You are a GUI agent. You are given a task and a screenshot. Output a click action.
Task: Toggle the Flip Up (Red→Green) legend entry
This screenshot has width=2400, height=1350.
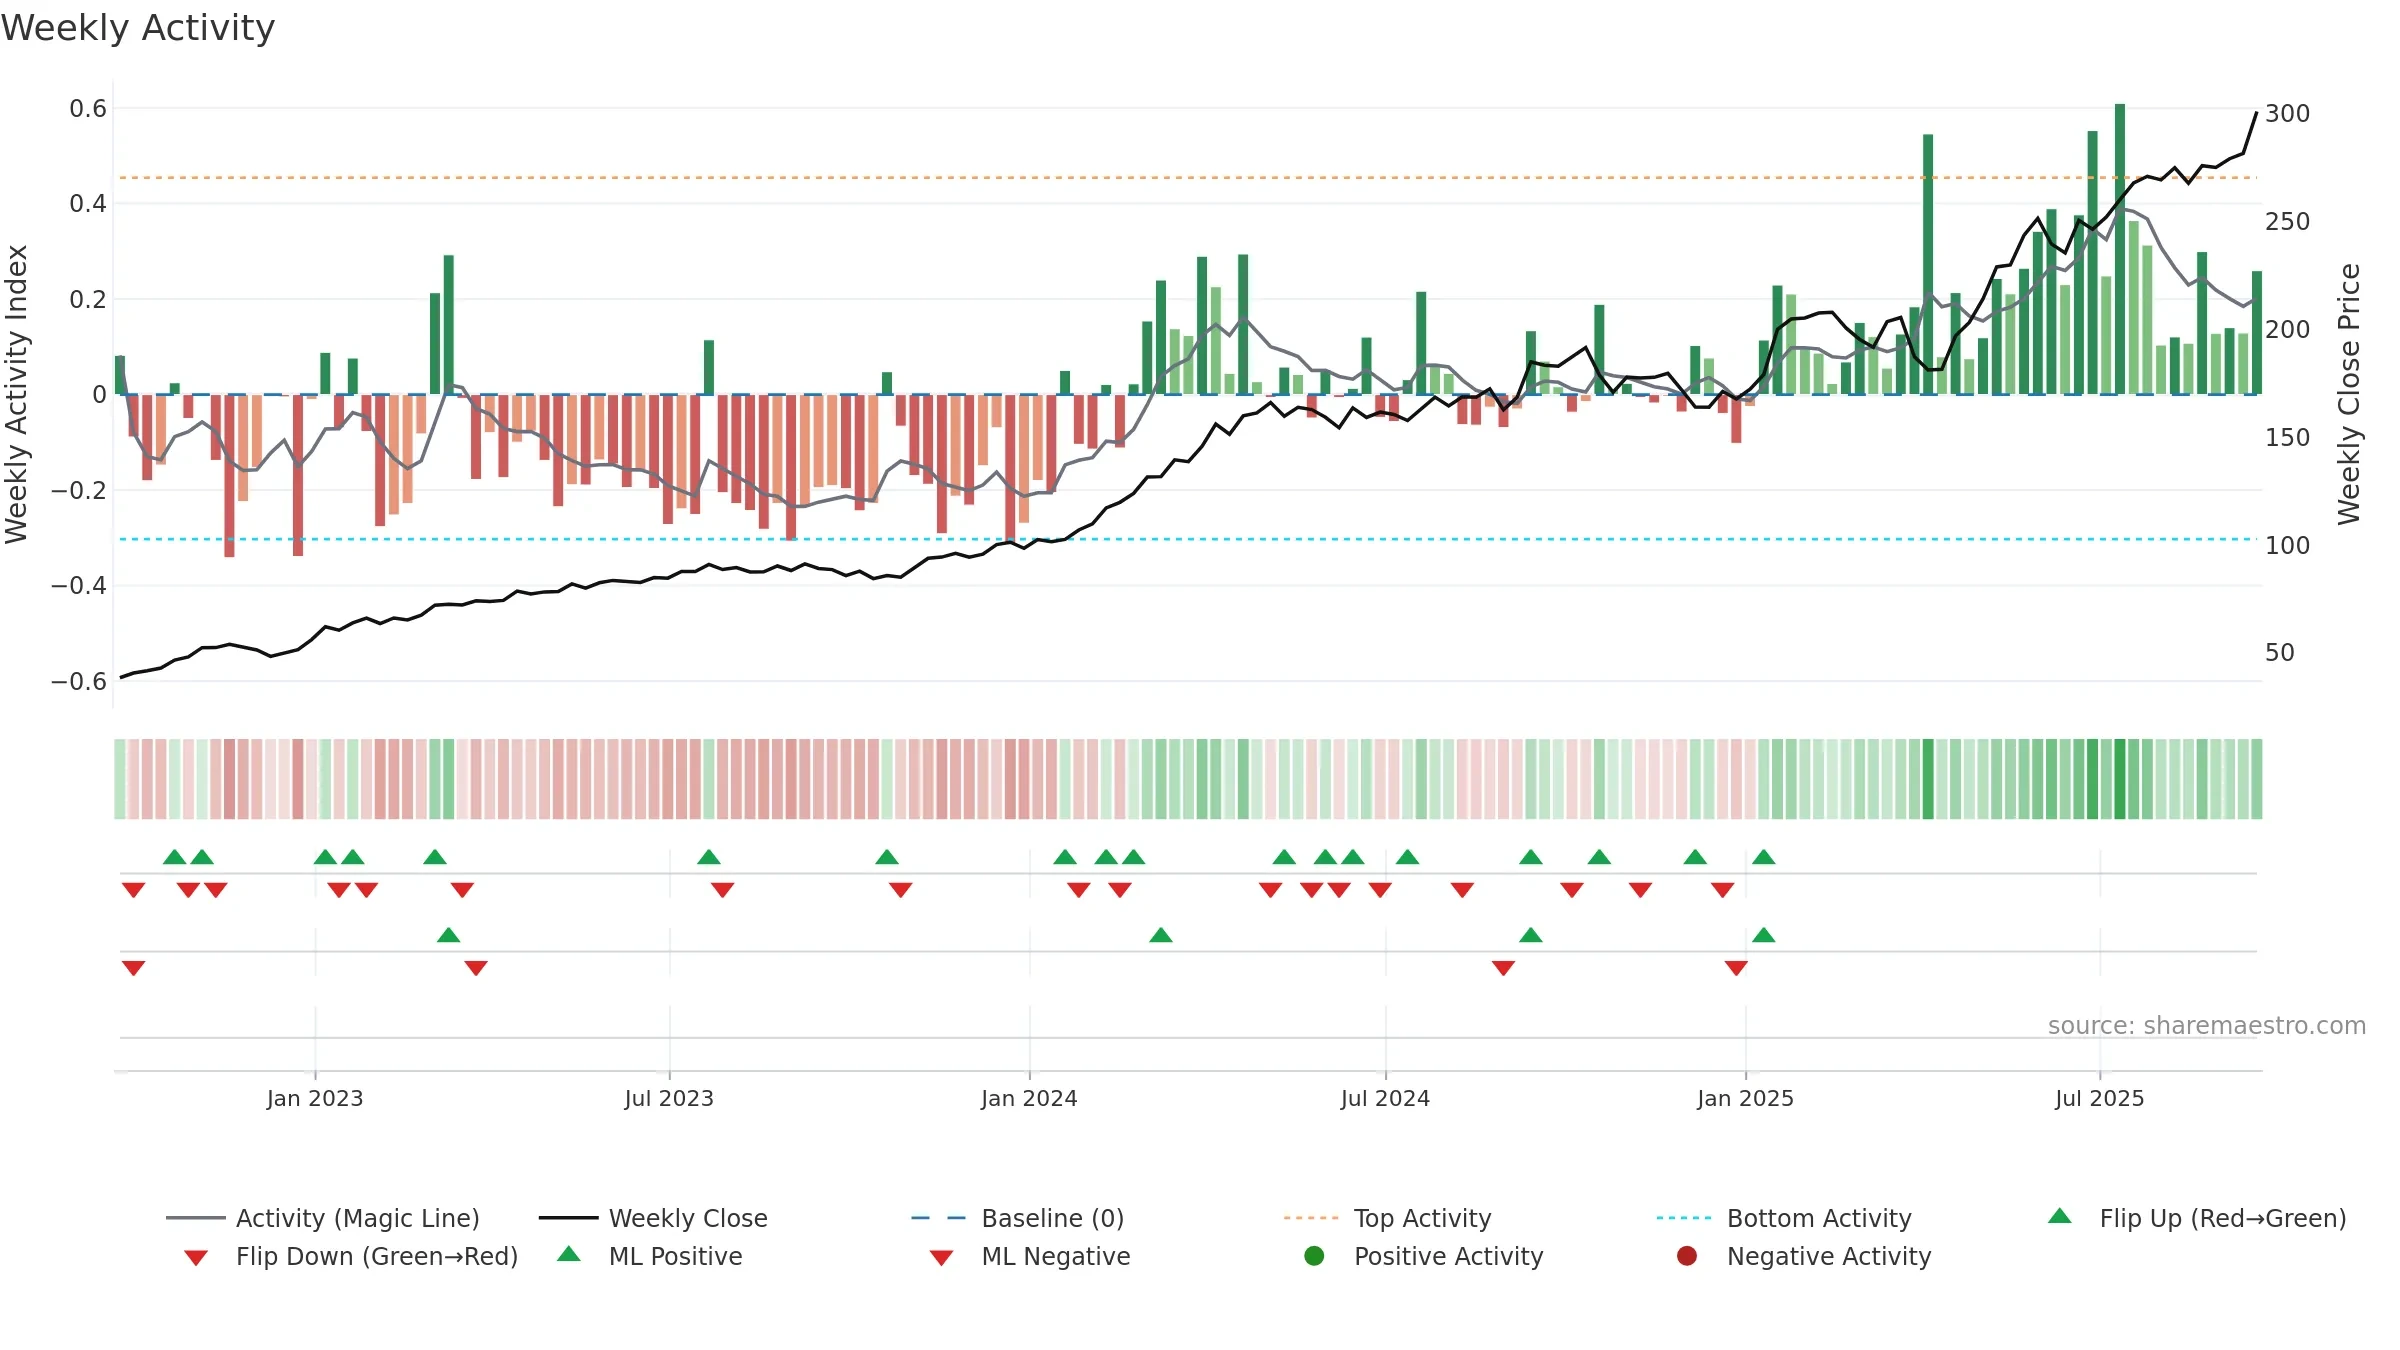2197,1218
